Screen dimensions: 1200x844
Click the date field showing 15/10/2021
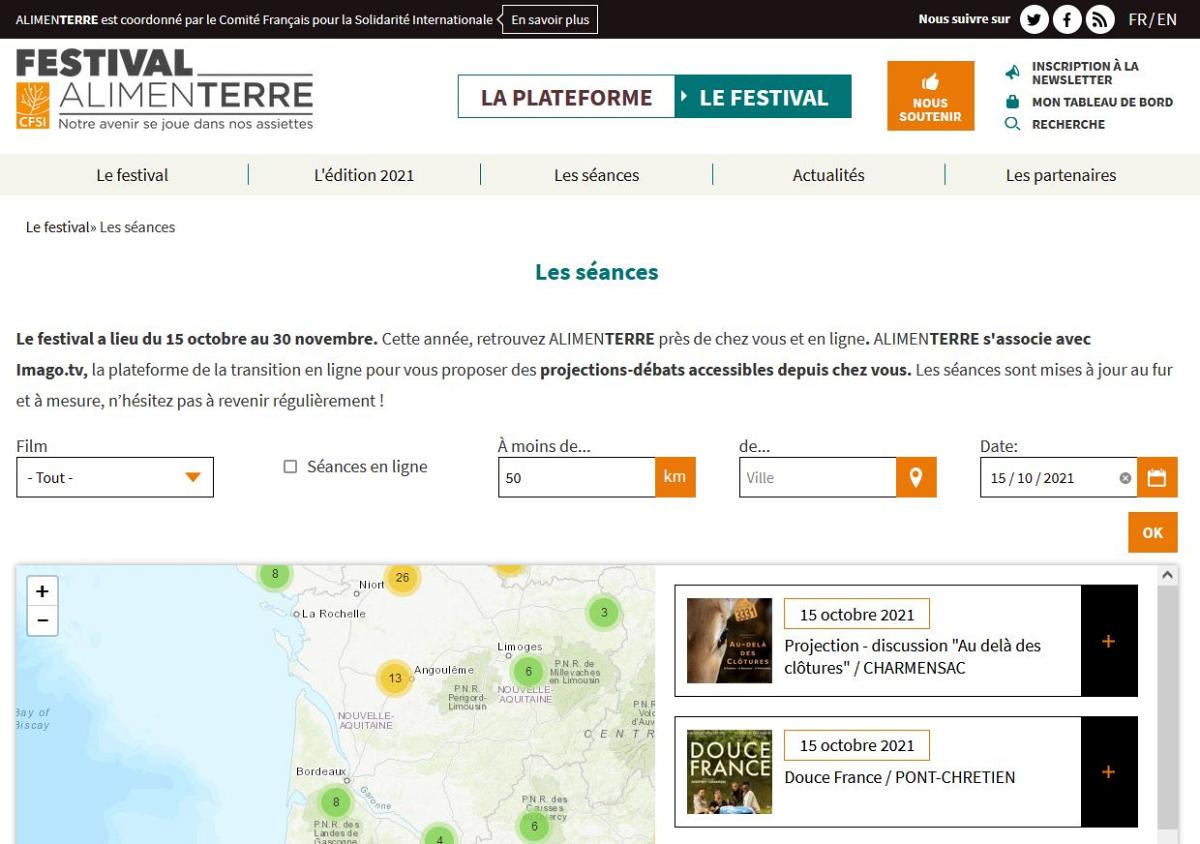[x=1058, y=477]
